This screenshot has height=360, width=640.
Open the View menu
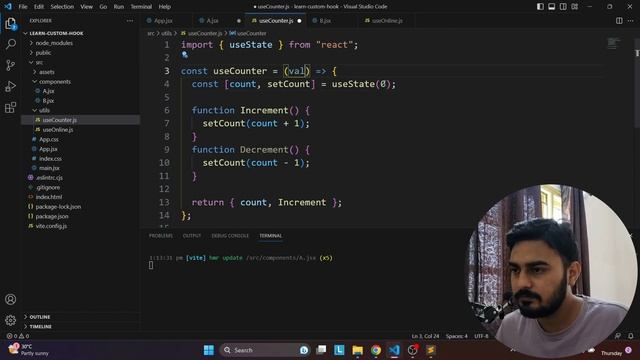[86, 7]
